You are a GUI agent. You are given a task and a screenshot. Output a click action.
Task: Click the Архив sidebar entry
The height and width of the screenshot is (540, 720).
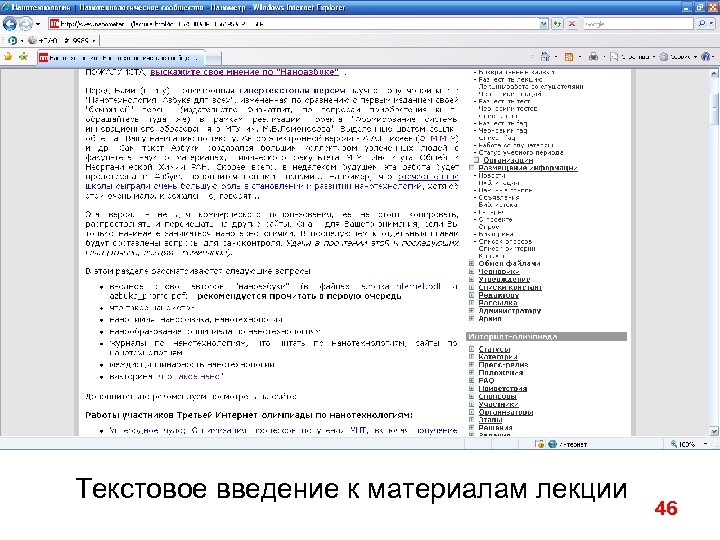[490, 319]
